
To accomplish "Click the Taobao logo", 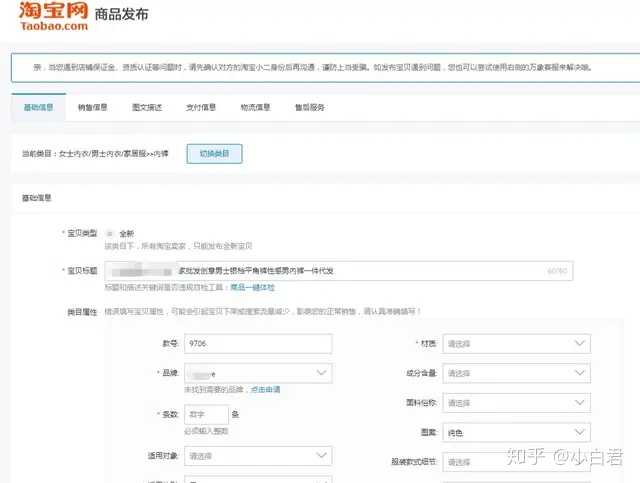I will 53,16.
